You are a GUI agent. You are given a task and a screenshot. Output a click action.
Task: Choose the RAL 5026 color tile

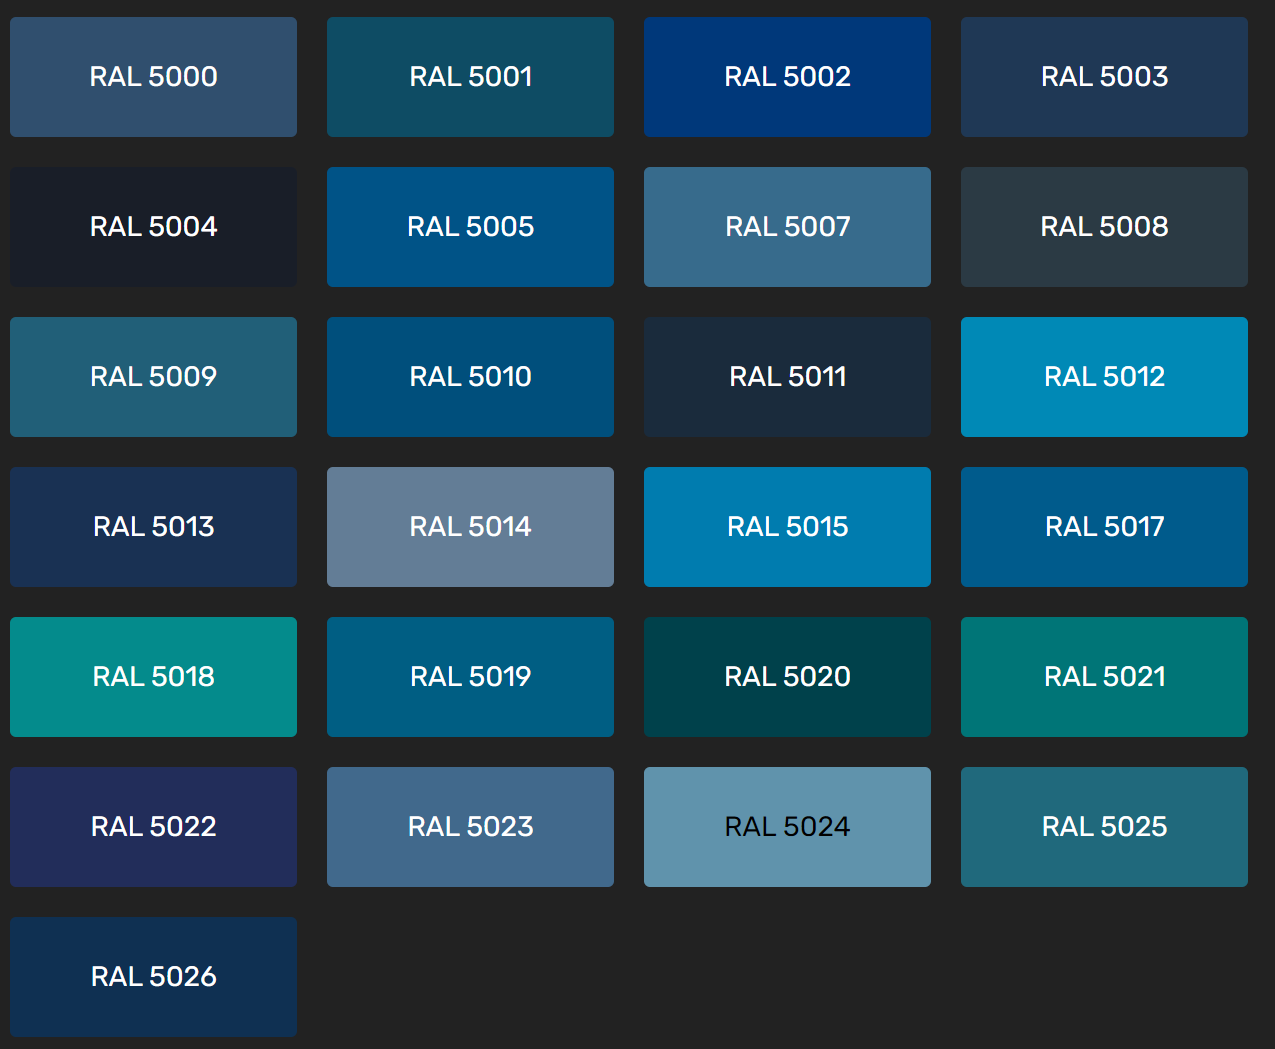click(153, 977)
